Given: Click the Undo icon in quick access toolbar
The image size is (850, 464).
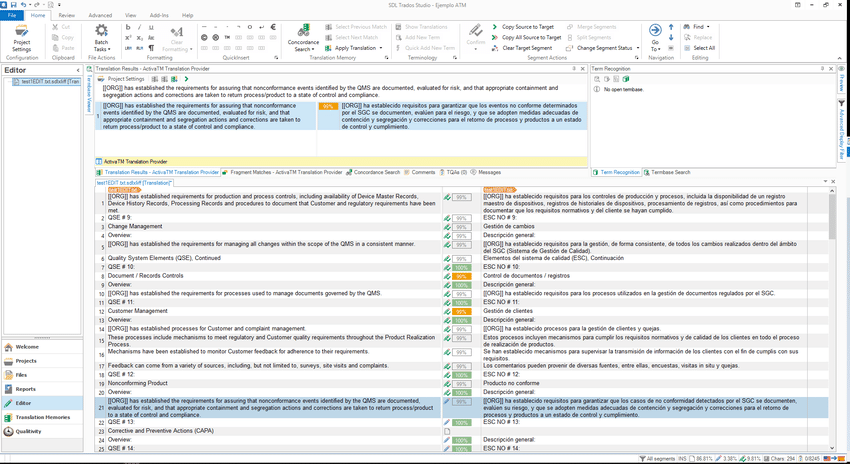Looking at the screenshot, I should (23, 4).
